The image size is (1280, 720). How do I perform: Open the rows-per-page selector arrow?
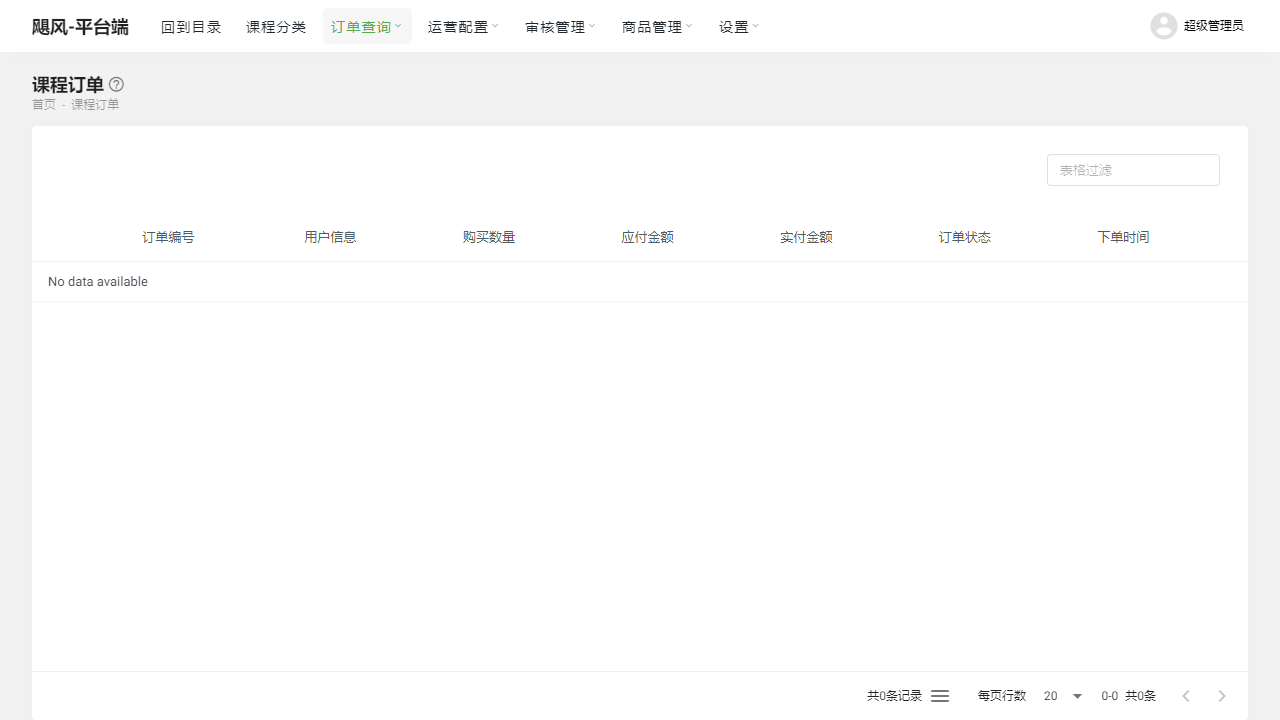pyautogui.click(x=1077, y=695)
